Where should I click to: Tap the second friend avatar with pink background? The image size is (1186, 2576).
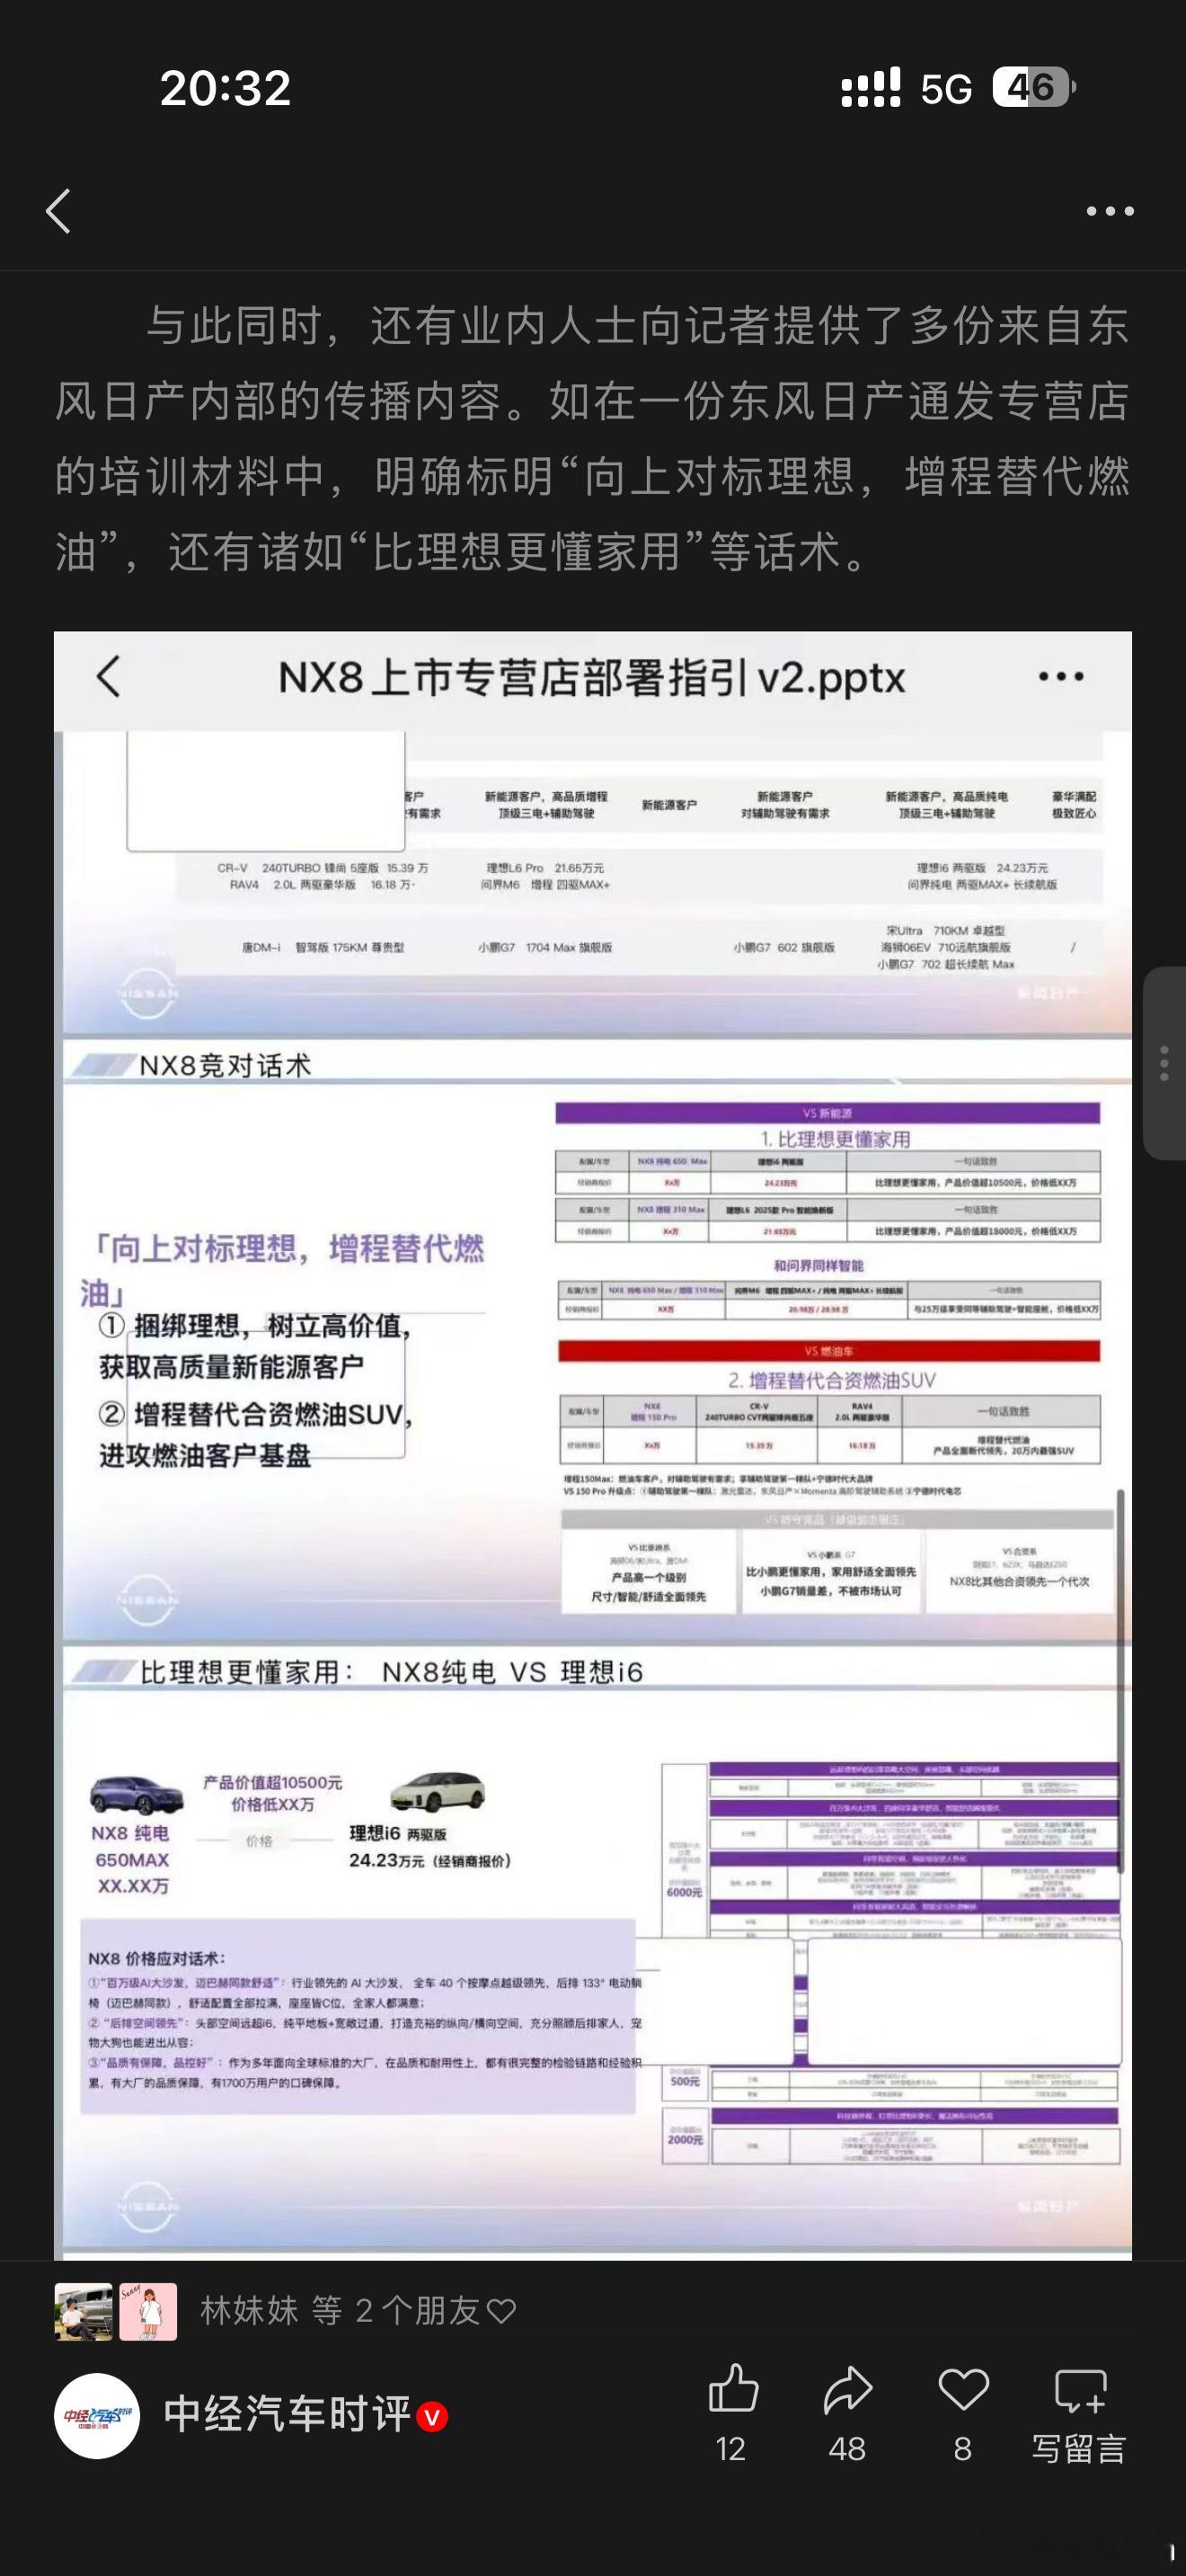[148, 2312]
